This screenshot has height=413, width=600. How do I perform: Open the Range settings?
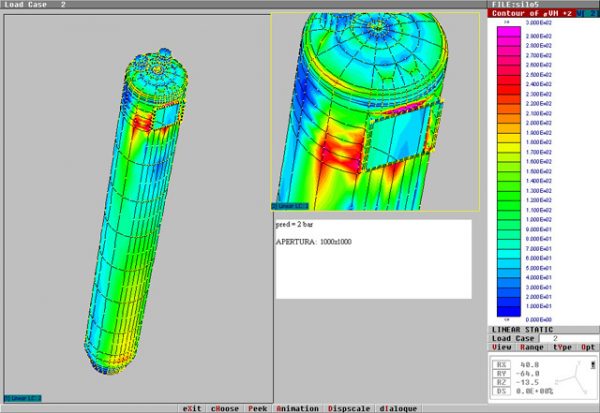pos(532,347)
